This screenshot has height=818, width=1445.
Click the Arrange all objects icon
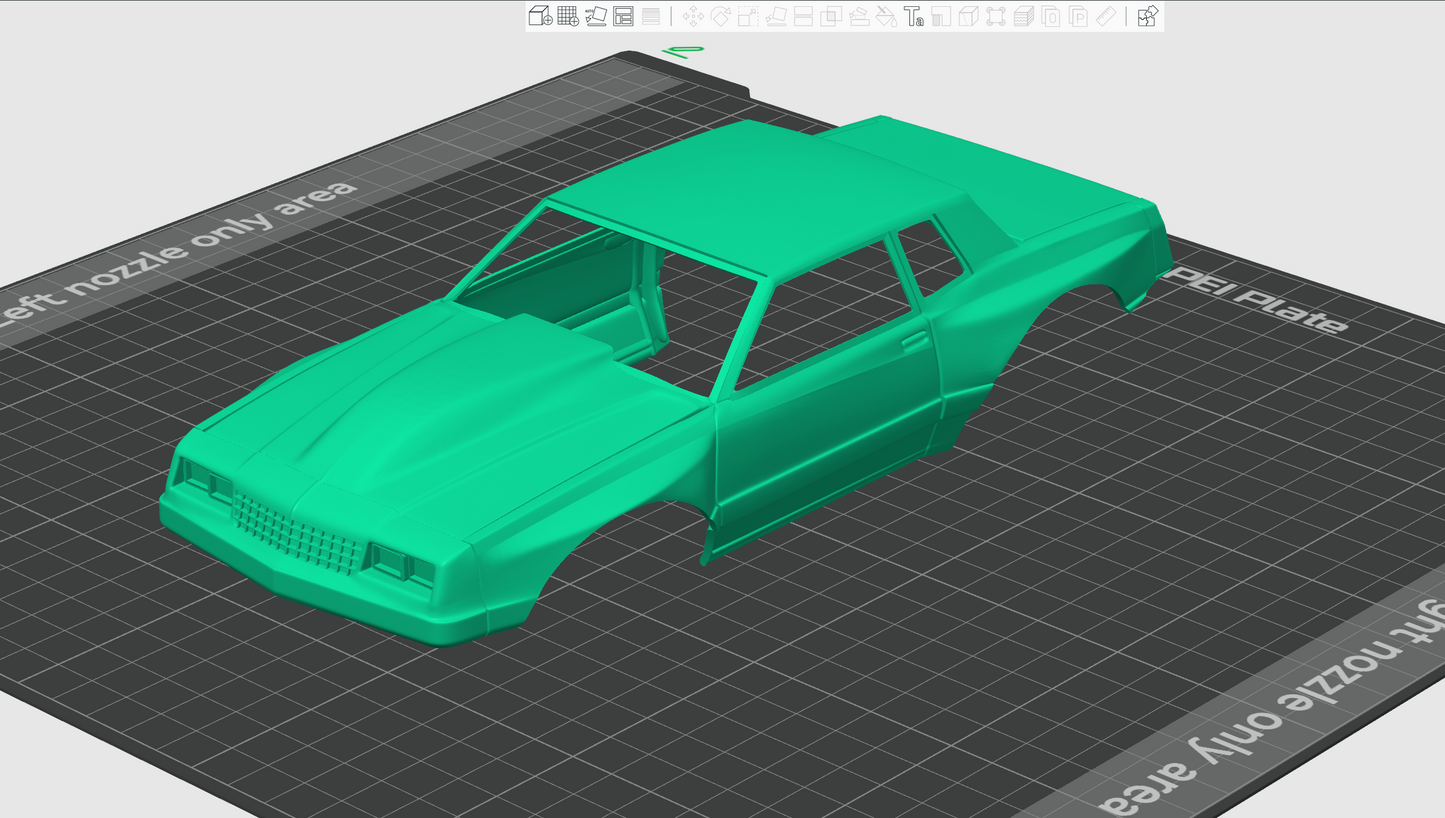[x=623, y=16]
